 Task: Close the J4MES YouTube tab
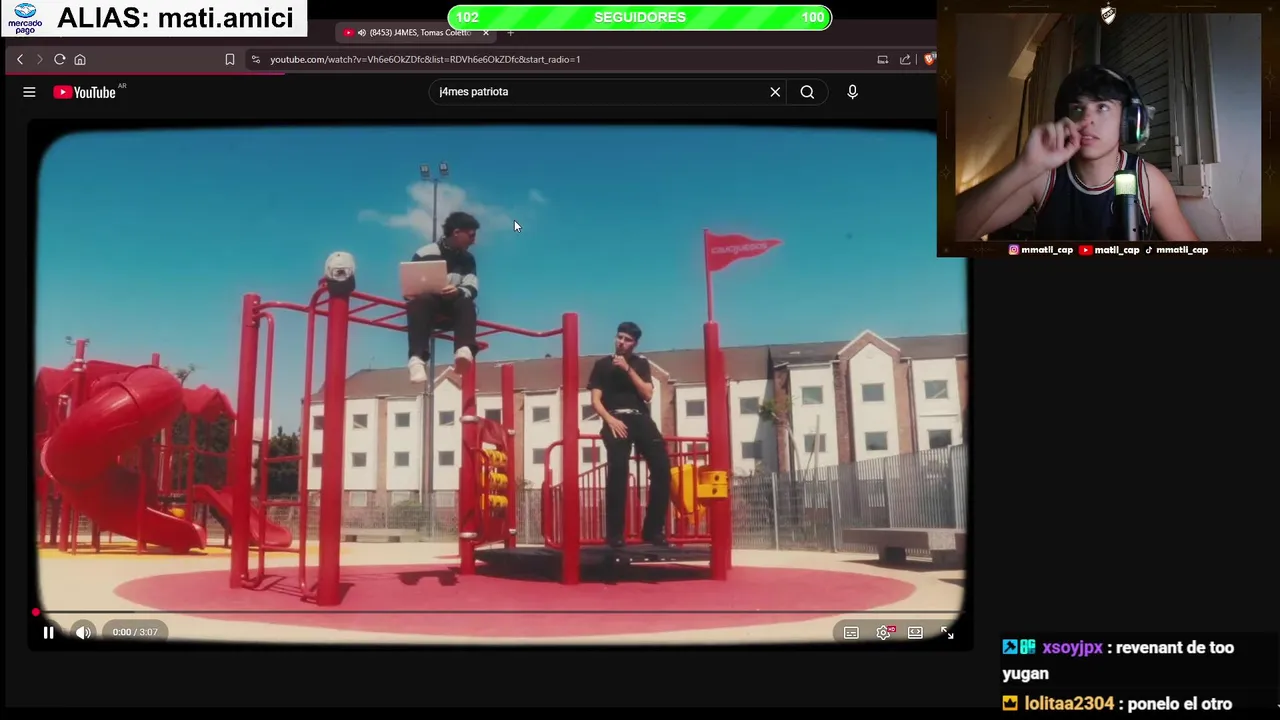tap(486, 33)
